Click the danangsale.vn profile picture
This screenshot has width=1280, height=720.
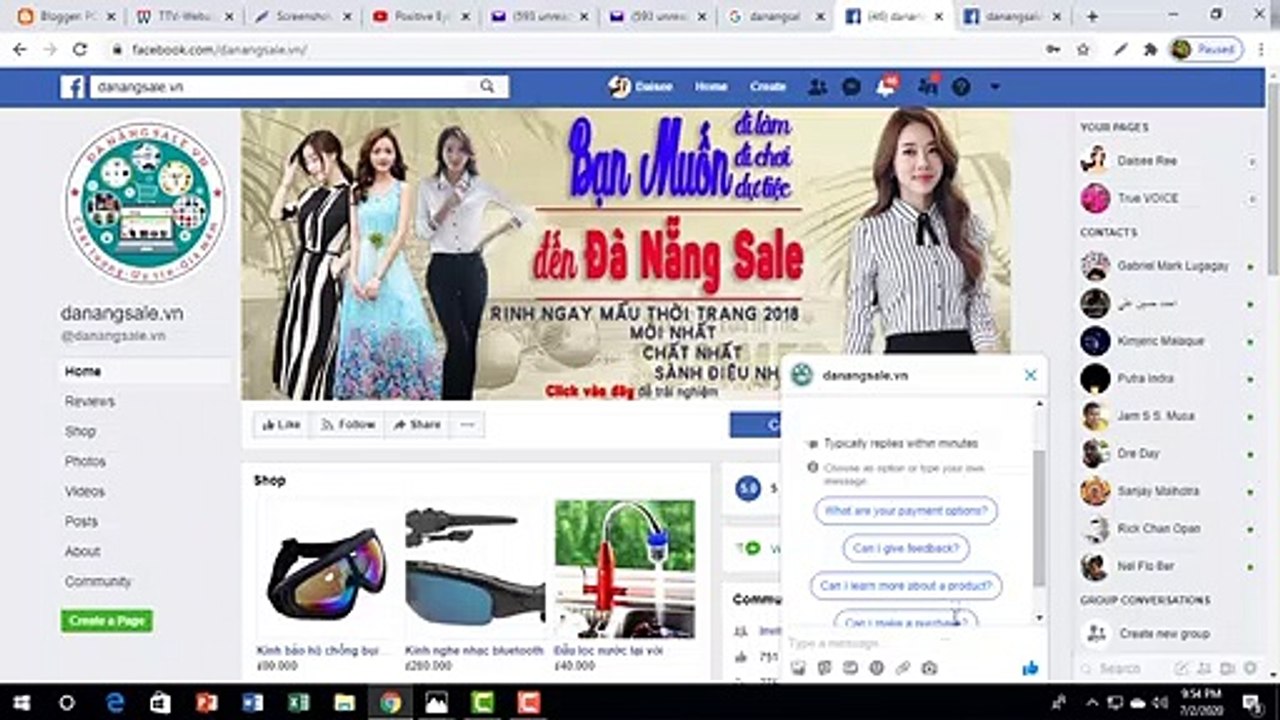(x=146, y=203)
